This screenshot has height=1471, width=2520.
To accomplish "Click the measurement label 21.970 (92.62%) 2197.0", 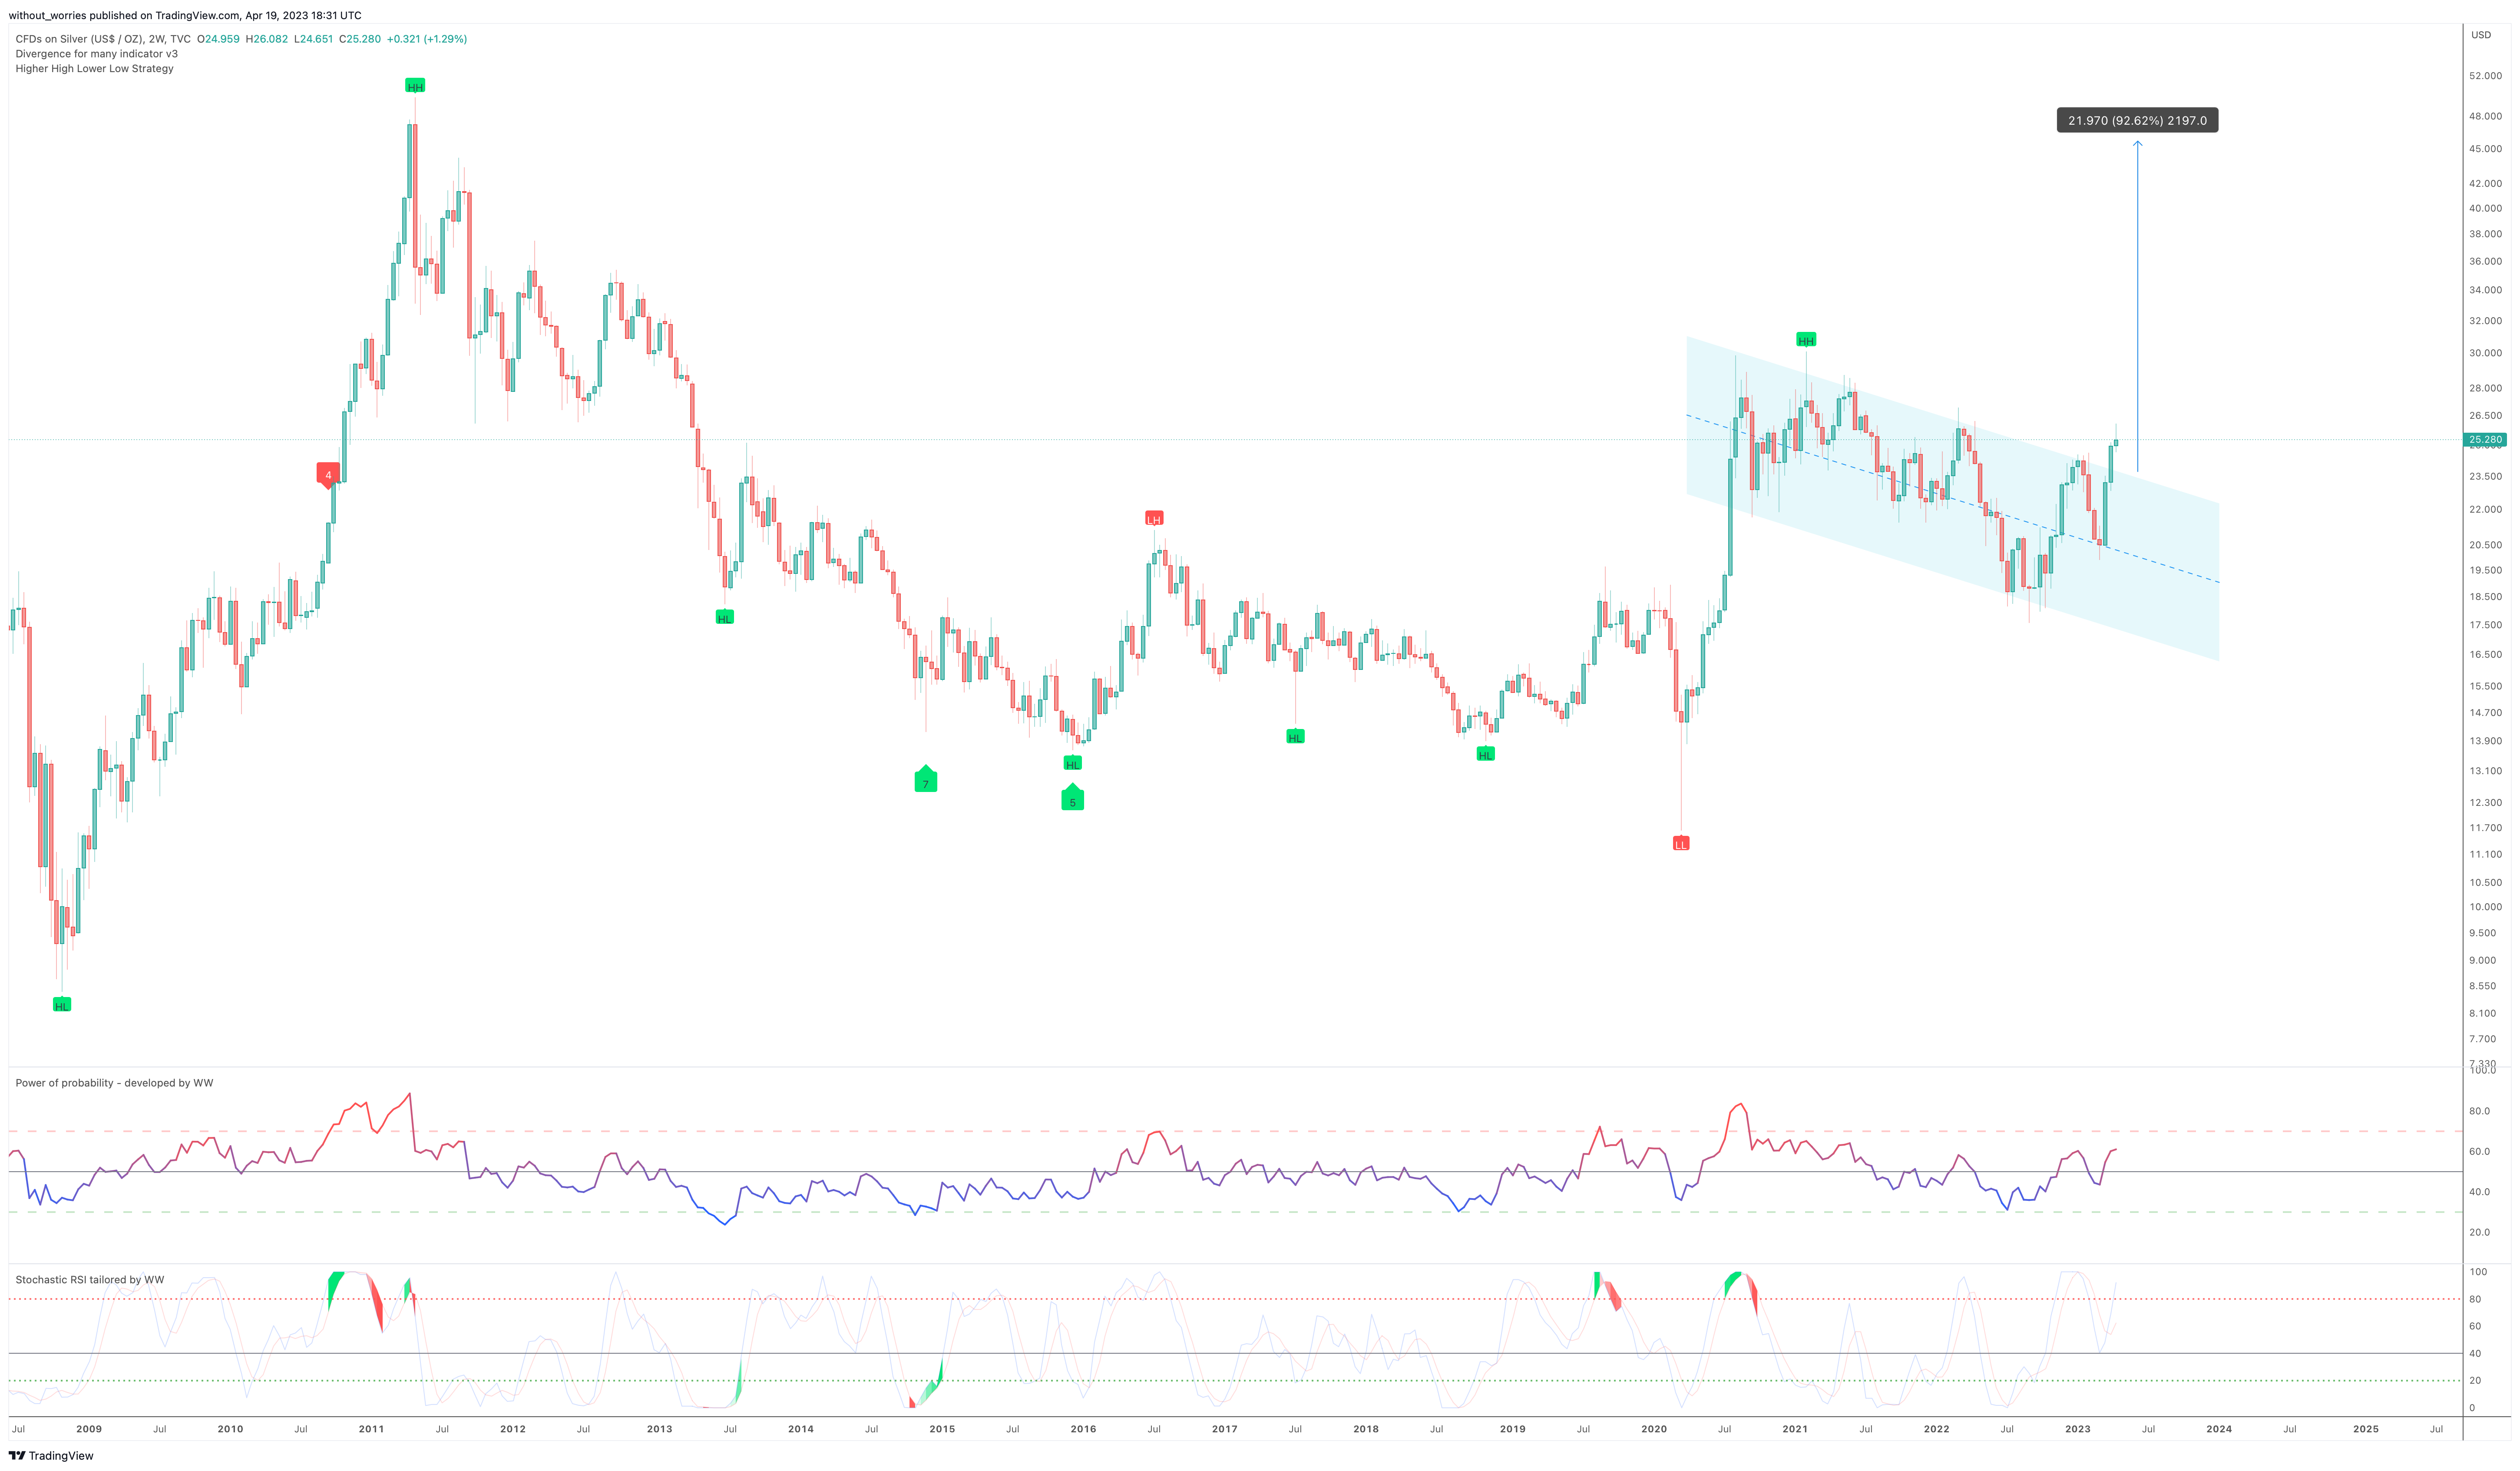I will pos(2137,120).
